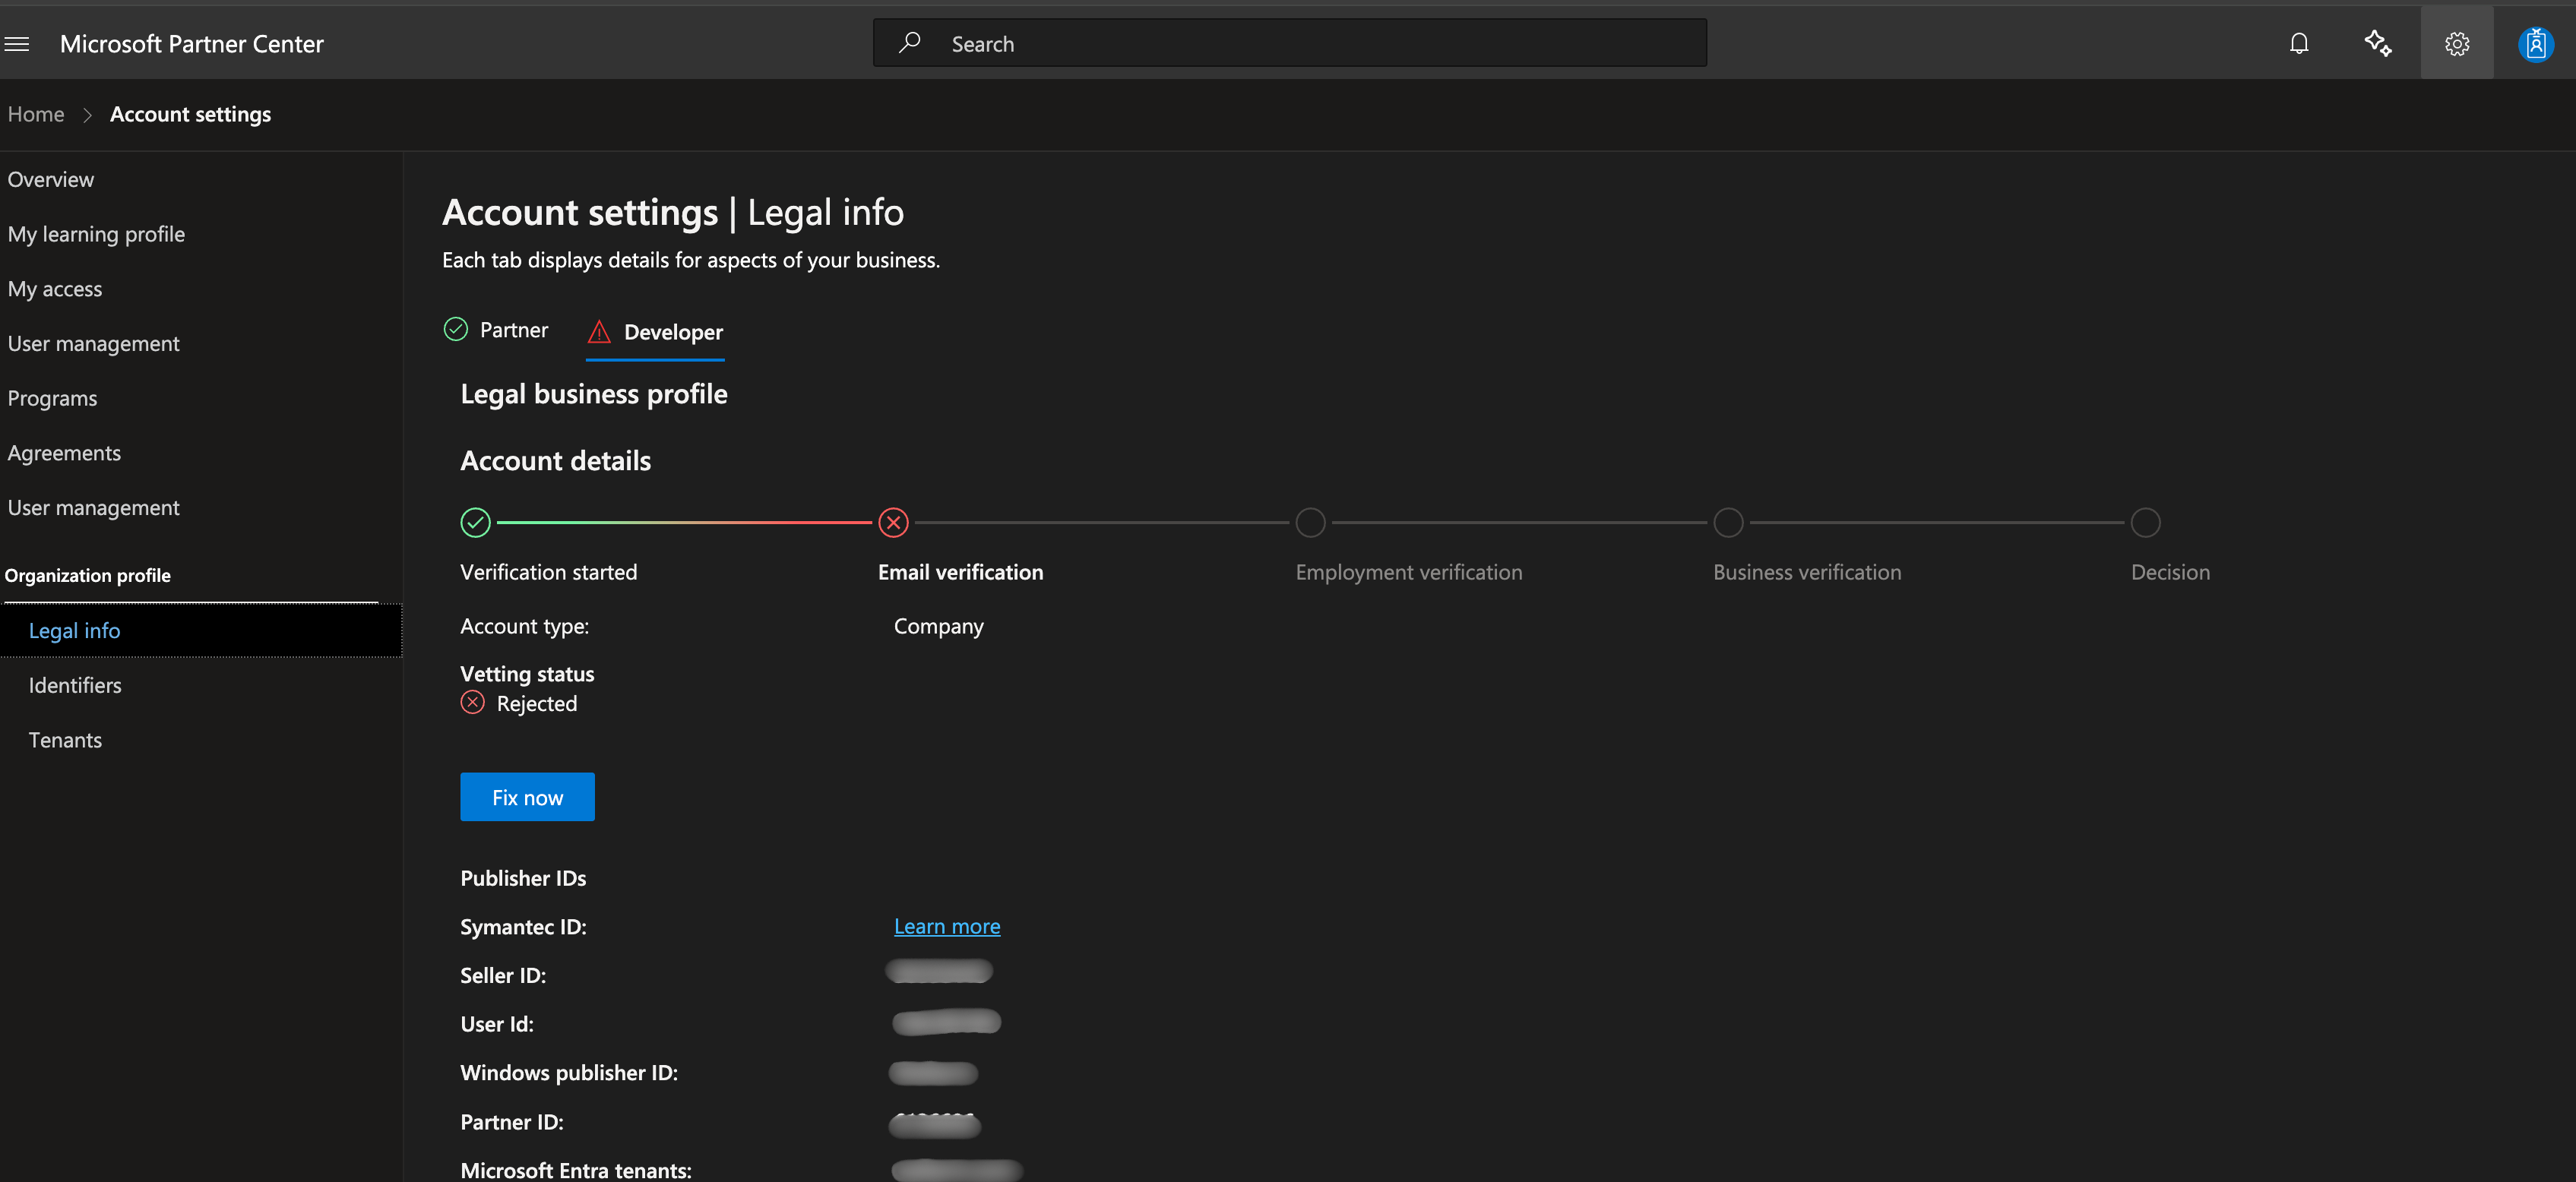Click the 'Each tab displays details' description text
The height and width of the screenshot is (1182, 2576).
(x=691, y=260)
